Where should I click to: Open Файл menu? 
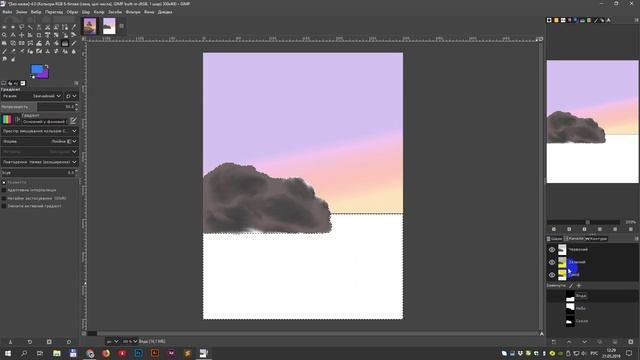(7, 12)
